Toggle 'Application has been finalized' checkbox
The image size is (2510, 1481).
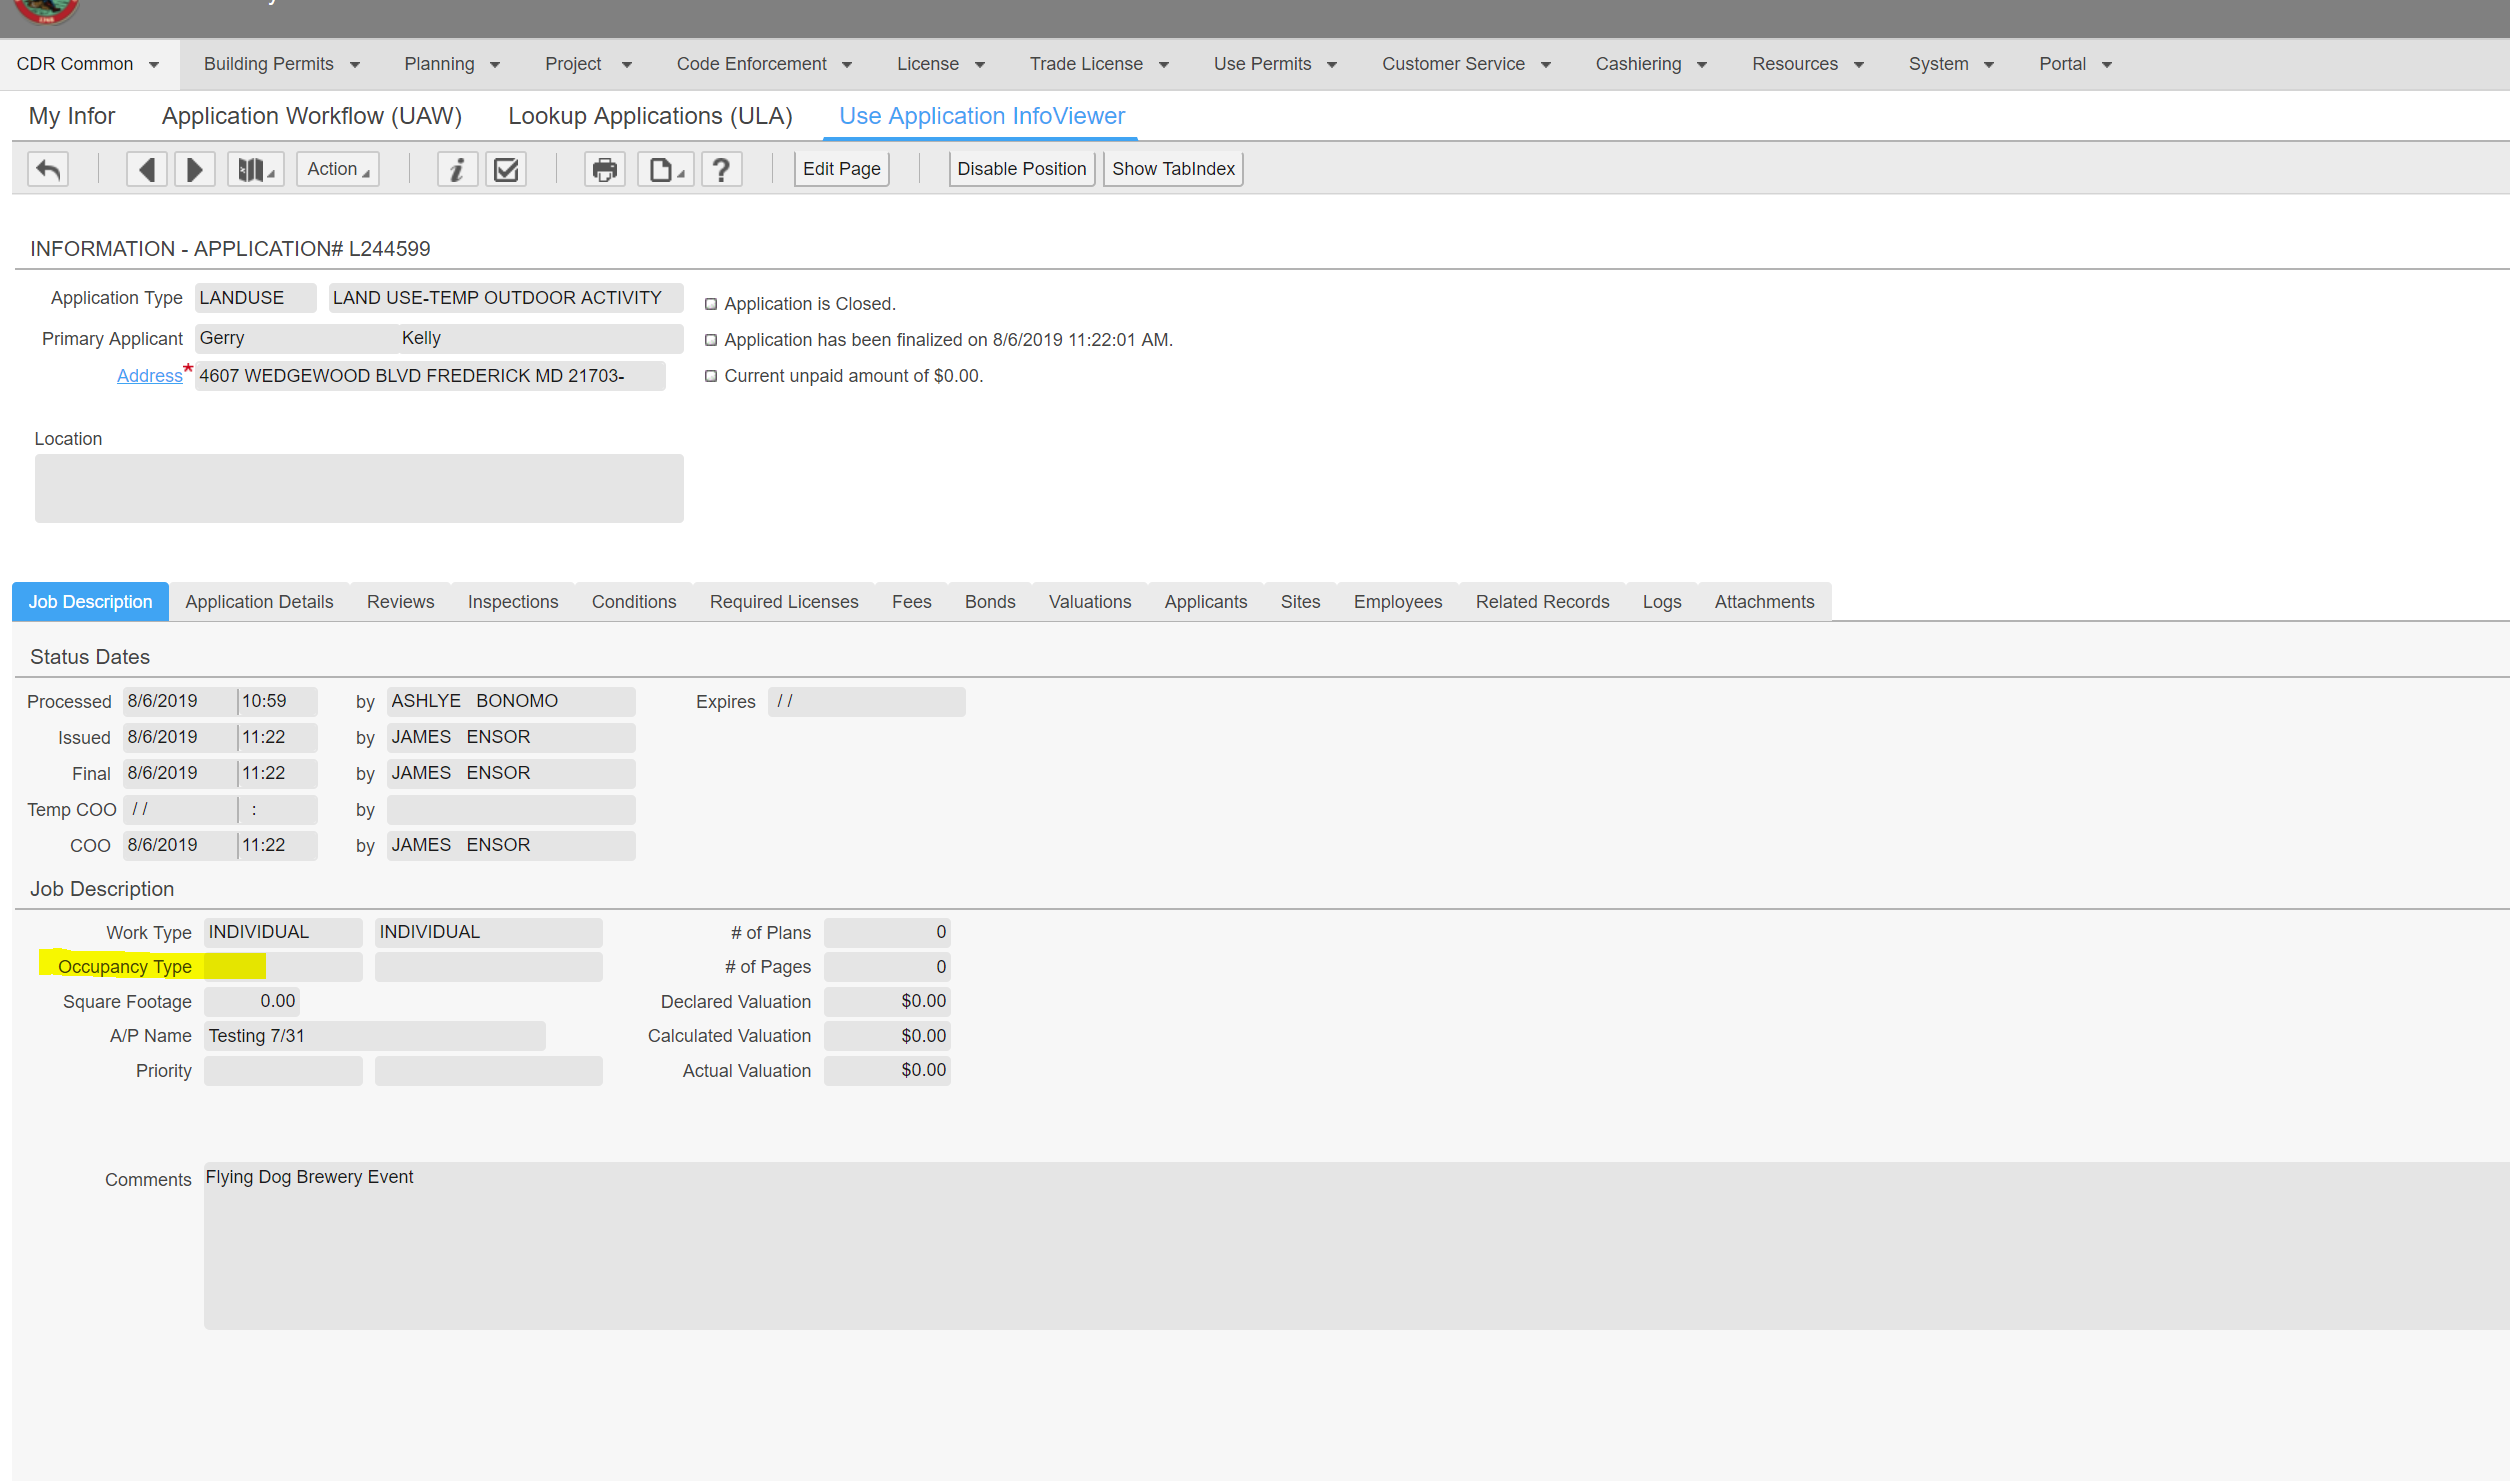click(711, 340)
